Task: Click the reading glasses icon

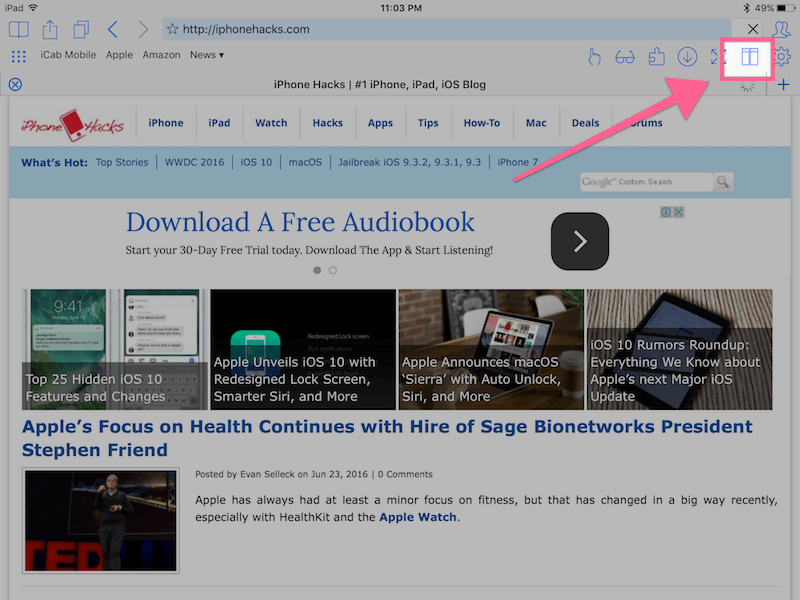Action: point(625,57)
